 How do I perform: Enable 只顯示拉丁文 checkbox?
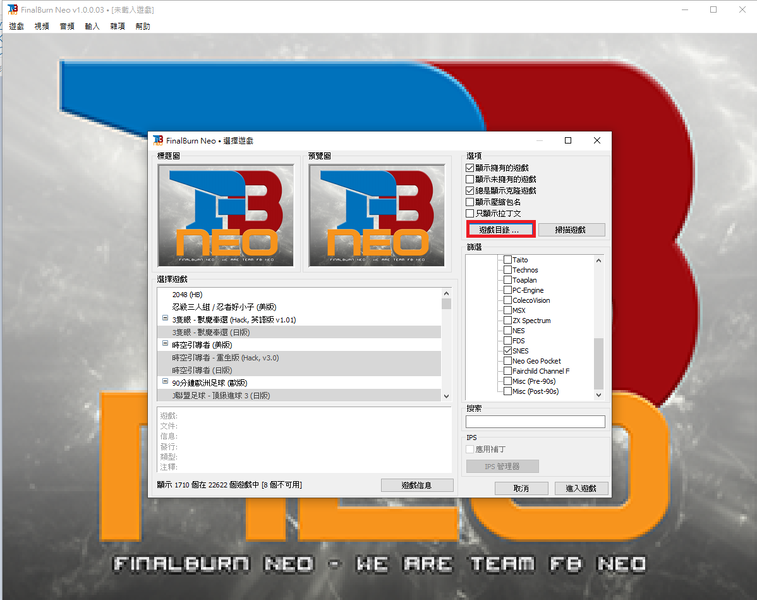pos(470,213)
